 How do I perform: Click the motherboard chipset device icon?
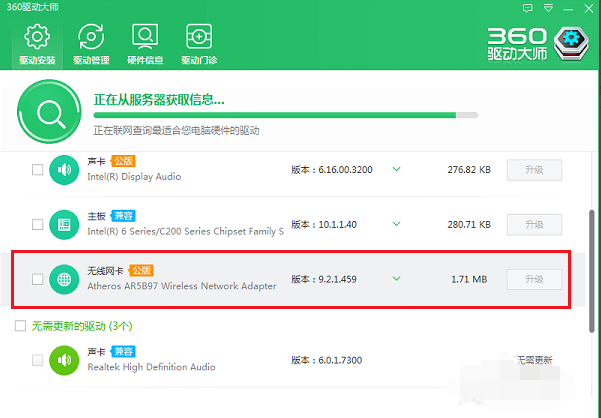tap(64, 225)
